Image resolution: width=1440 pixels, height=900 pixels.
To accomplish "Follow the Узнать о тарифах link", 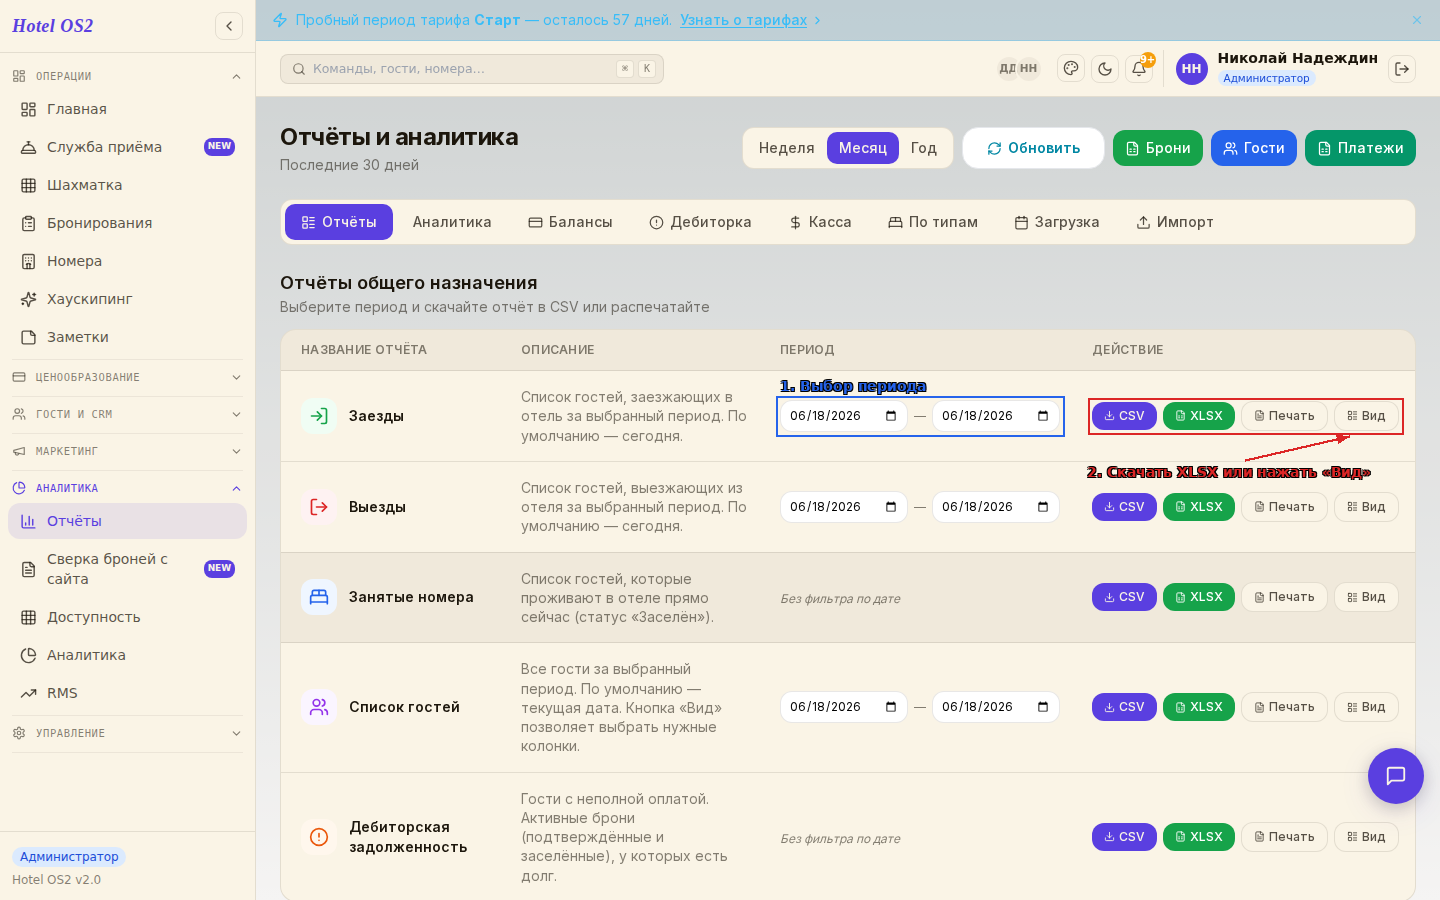I will 743,20.
